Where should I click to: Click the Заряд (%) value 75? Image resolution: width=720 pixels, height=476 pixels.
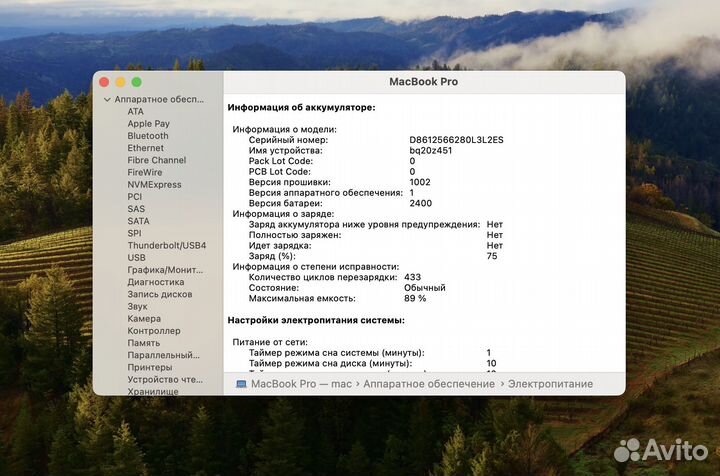[x=492, y=256]
